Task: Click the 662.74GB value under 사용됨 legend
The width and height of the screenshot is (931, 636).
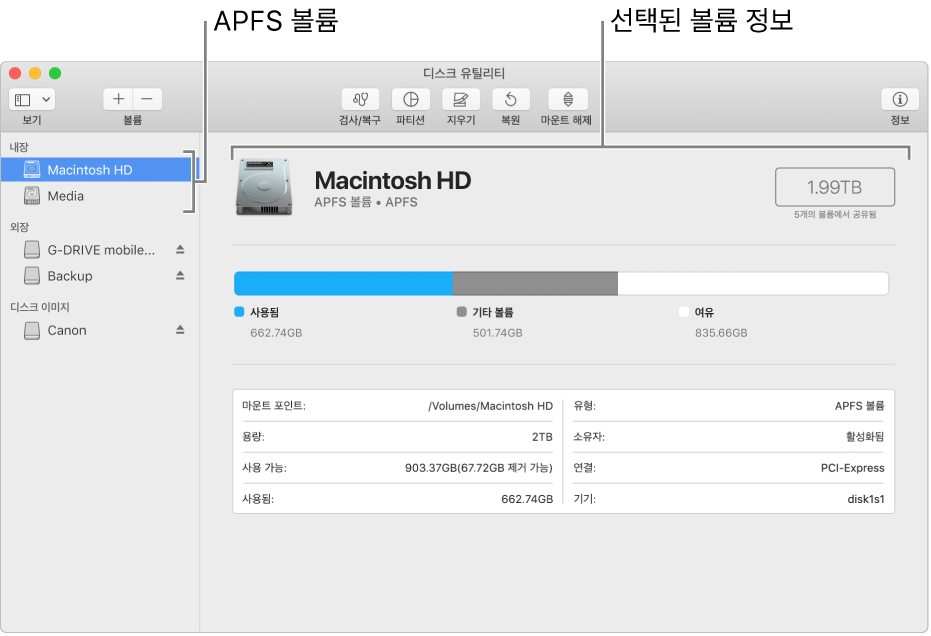Action: pyautogui.click(x=276, y=333)
